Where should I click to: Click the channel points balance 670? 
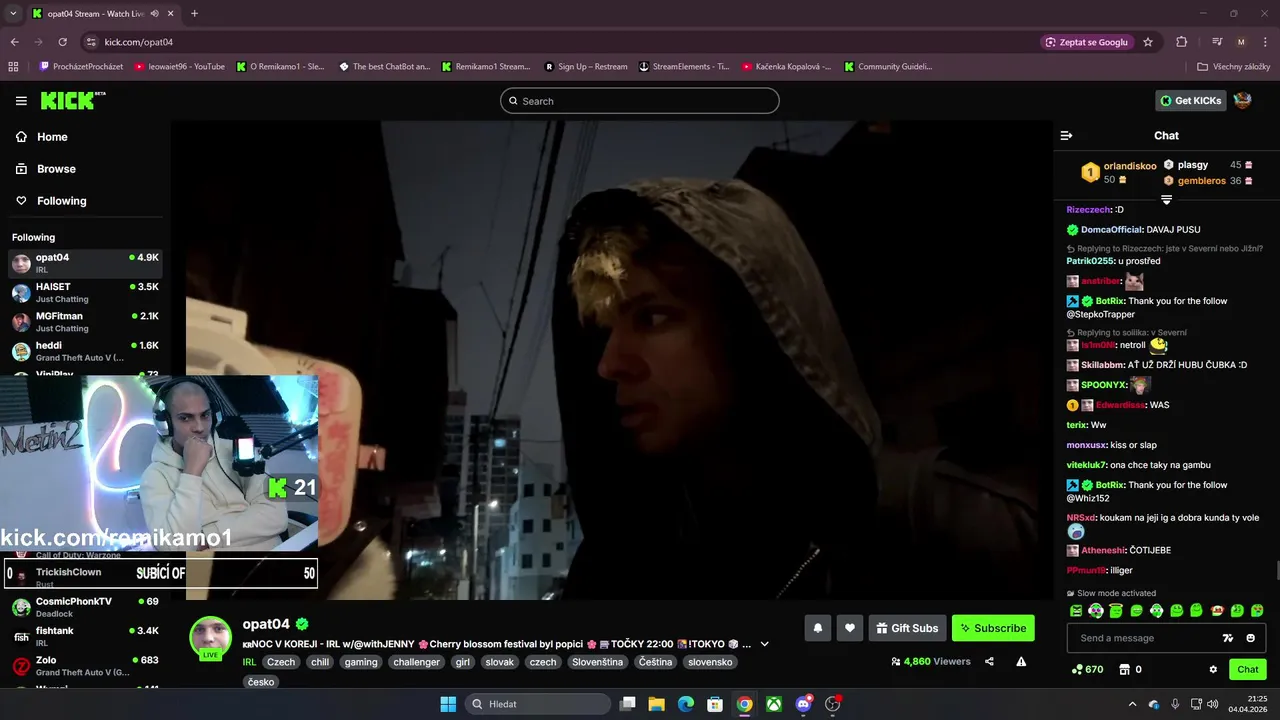point(1087,669)
